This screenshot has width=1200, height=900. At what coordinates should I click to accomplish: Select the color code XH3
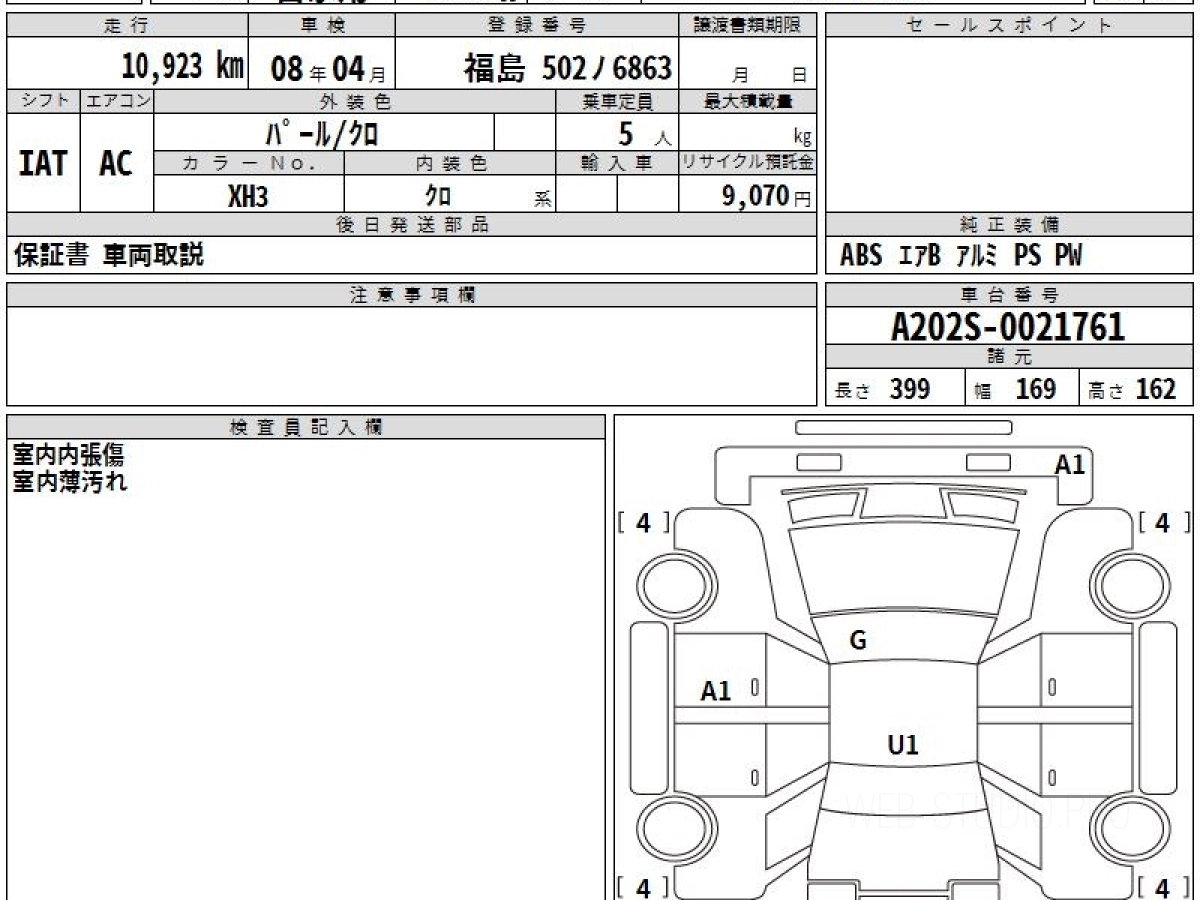click(248, 196)
